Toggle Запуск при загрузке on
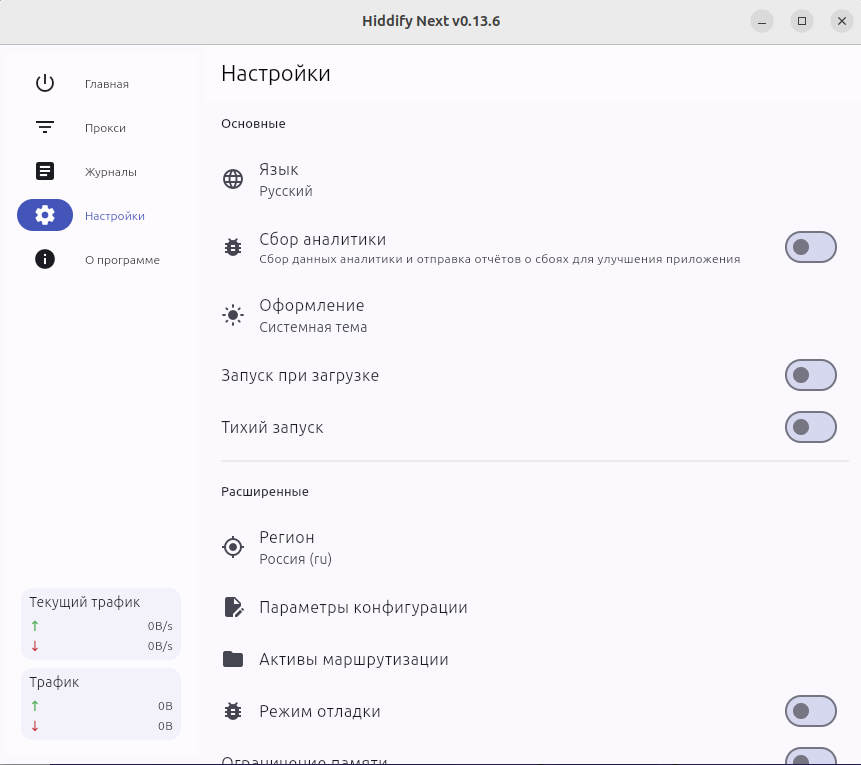 click(x=810, y=375)
